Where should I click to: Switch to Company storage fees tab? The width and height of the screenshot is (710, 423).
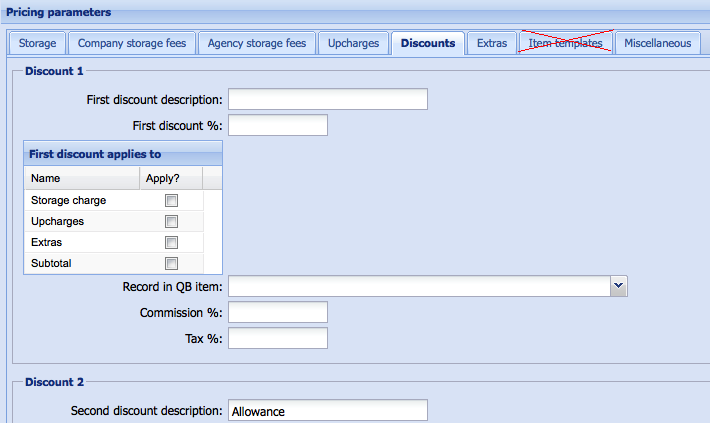click(x=130, y=43)
